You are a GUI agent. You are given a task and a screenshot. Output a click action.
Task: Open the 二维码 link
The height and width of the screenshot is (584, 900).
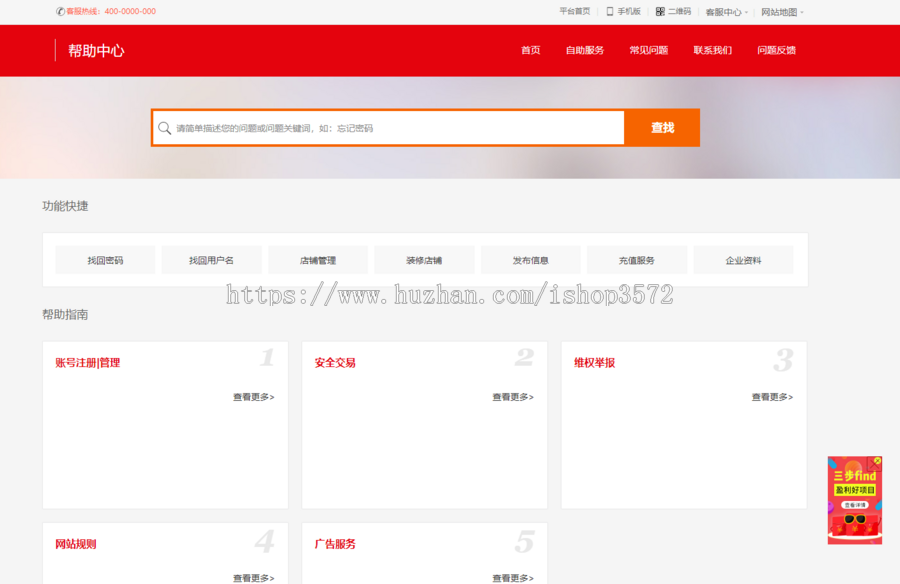[x=679, y=11]
